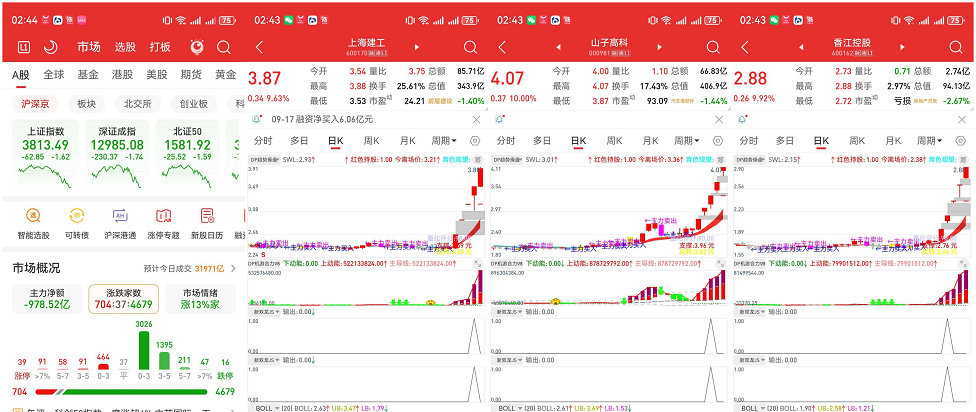Toggle night mode with the moon icon
The width and height of the screenshot is (976, 412).
coord(51,47)
